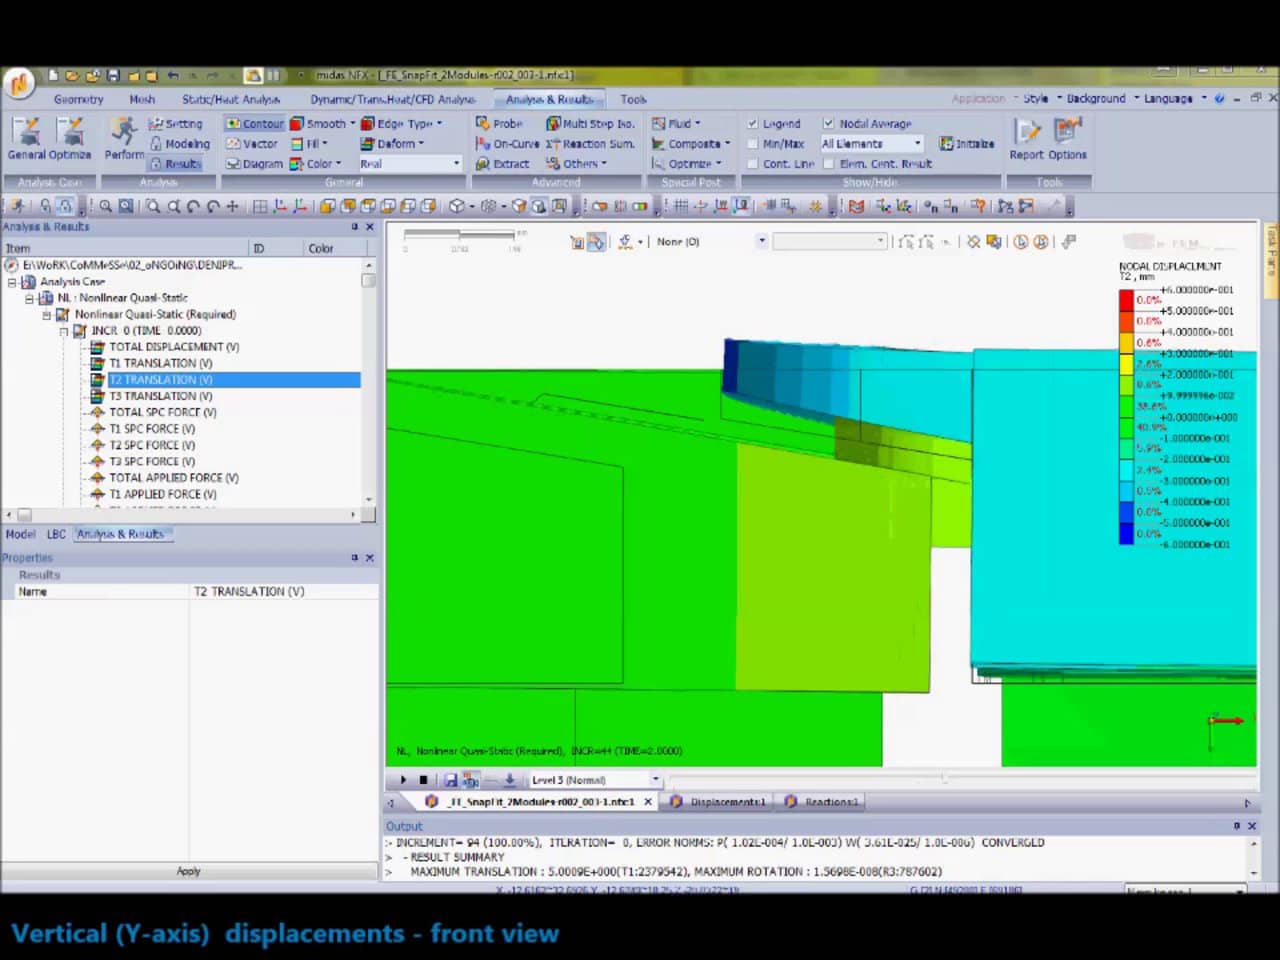
Task: Open the Fill dropdown
Action: point(309,144)
